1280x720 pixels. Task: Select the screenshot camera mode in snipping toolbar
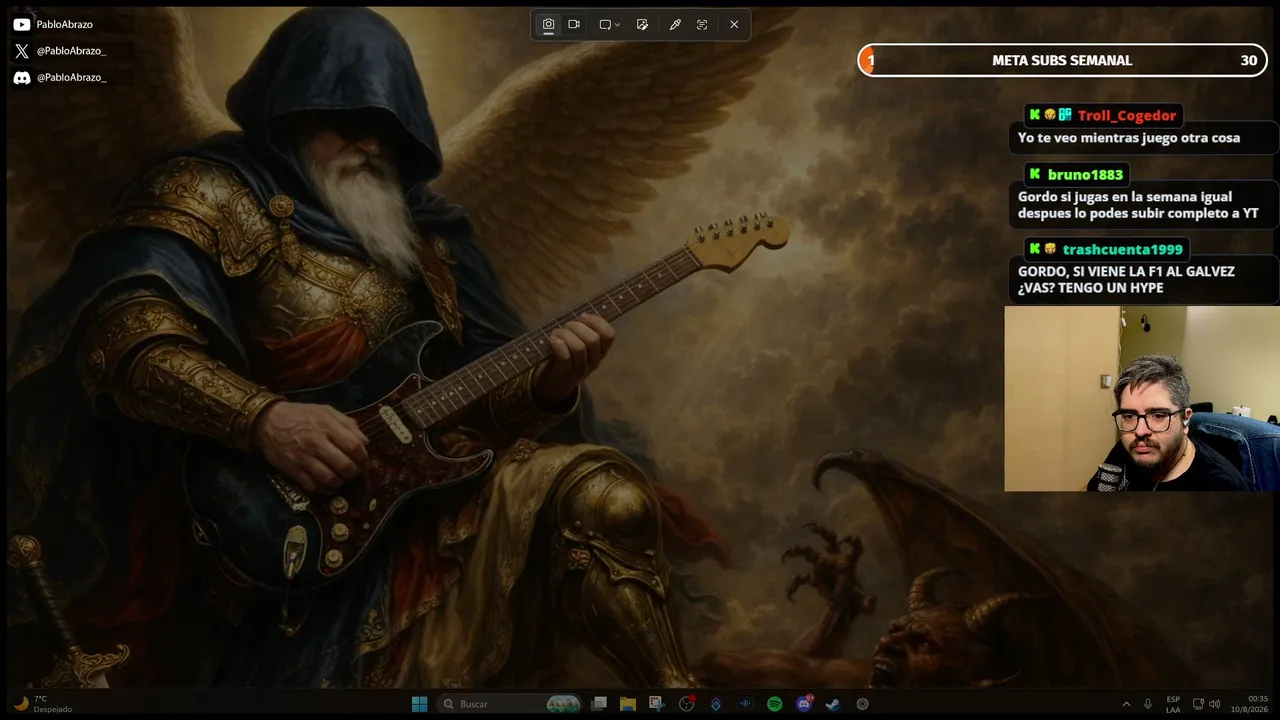[548, 25]
